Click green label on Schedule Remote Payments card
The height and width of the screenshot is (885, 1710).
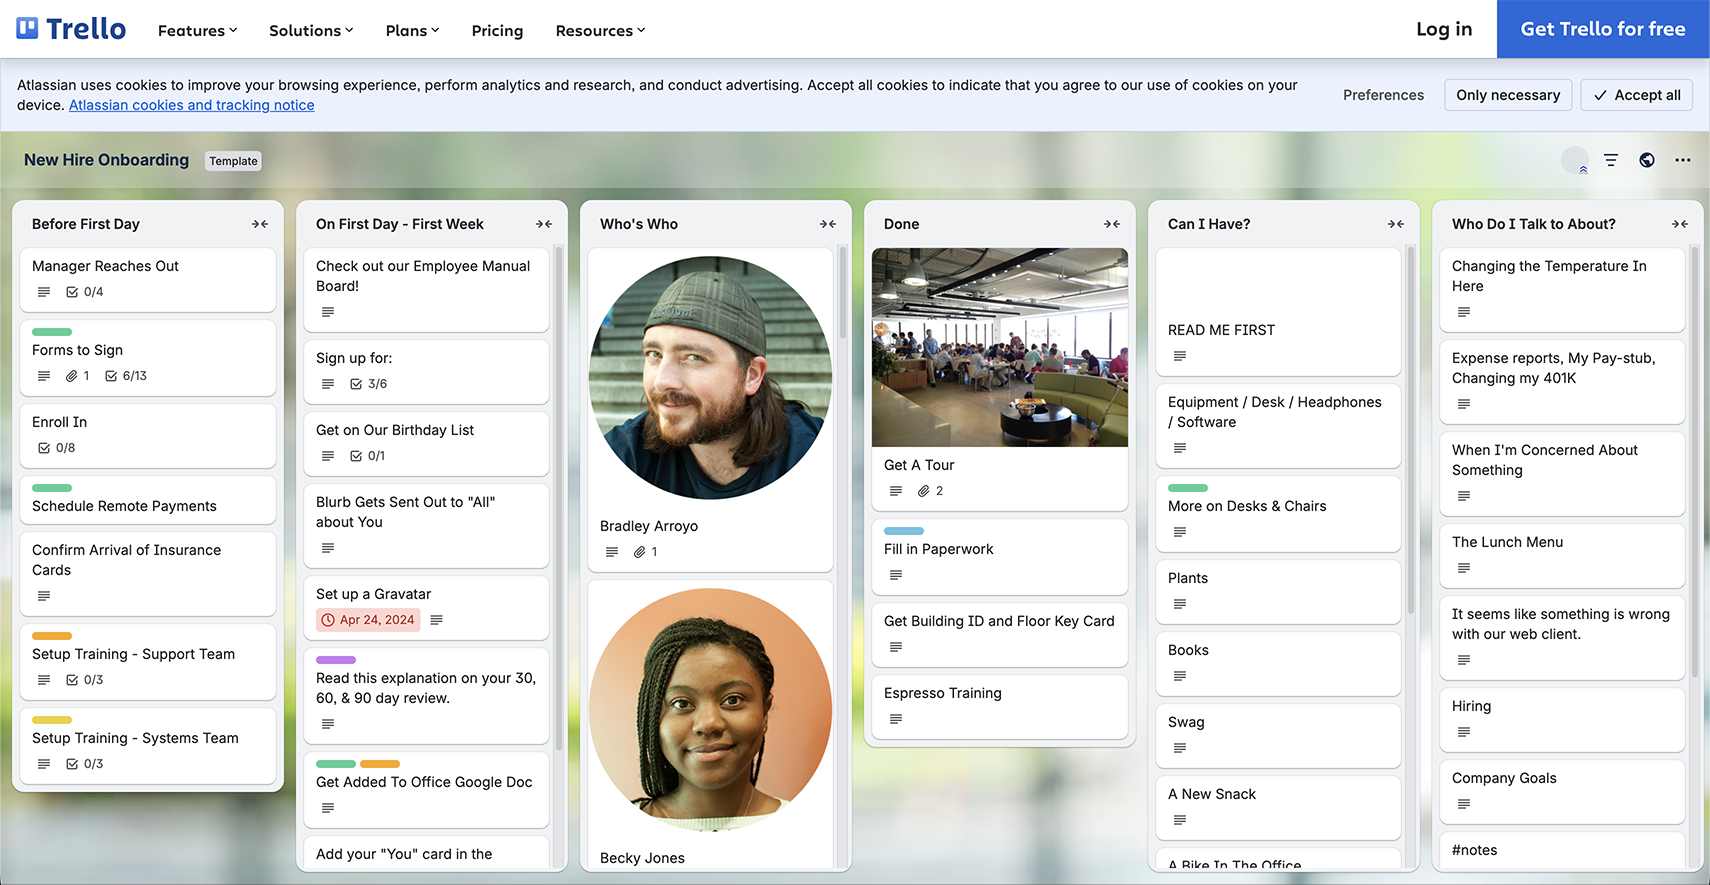tap(52, 488)
